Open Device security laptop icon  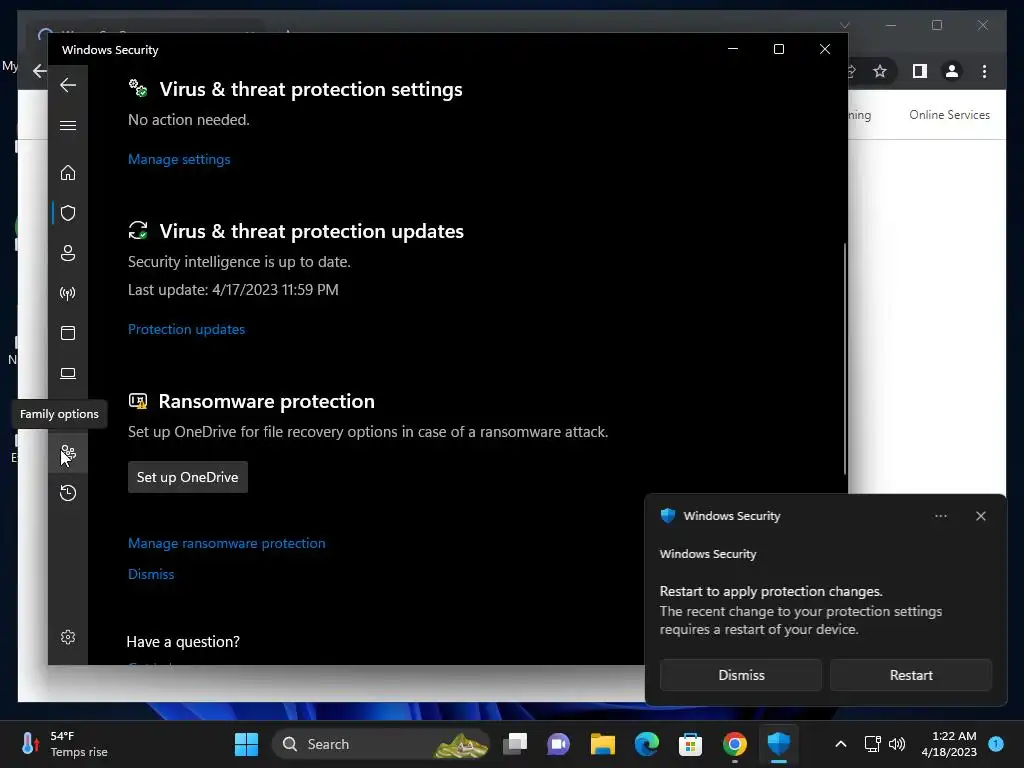[68, 373]
